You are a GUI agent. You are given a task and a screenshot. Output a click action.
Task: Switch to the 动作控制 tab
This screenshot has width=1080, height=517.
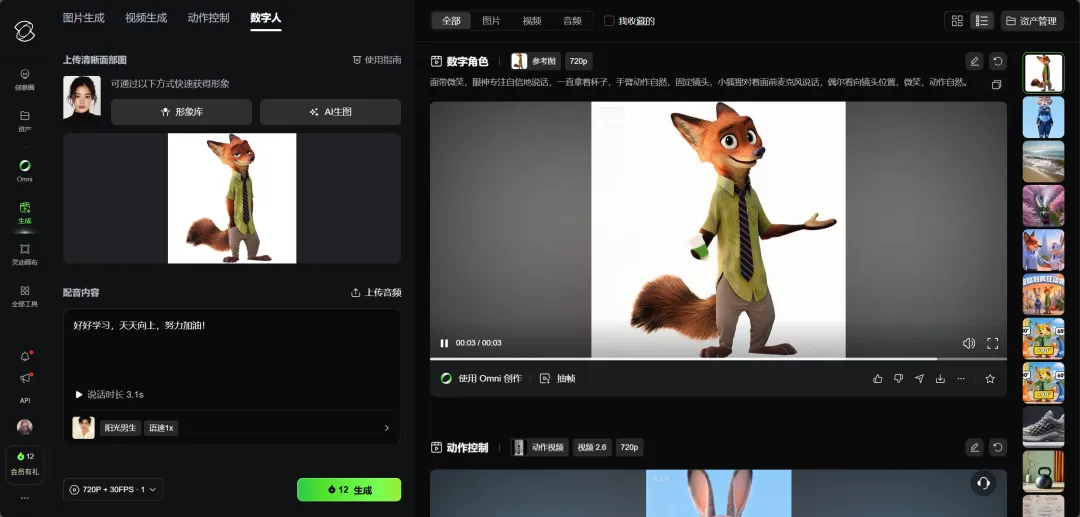209,18
